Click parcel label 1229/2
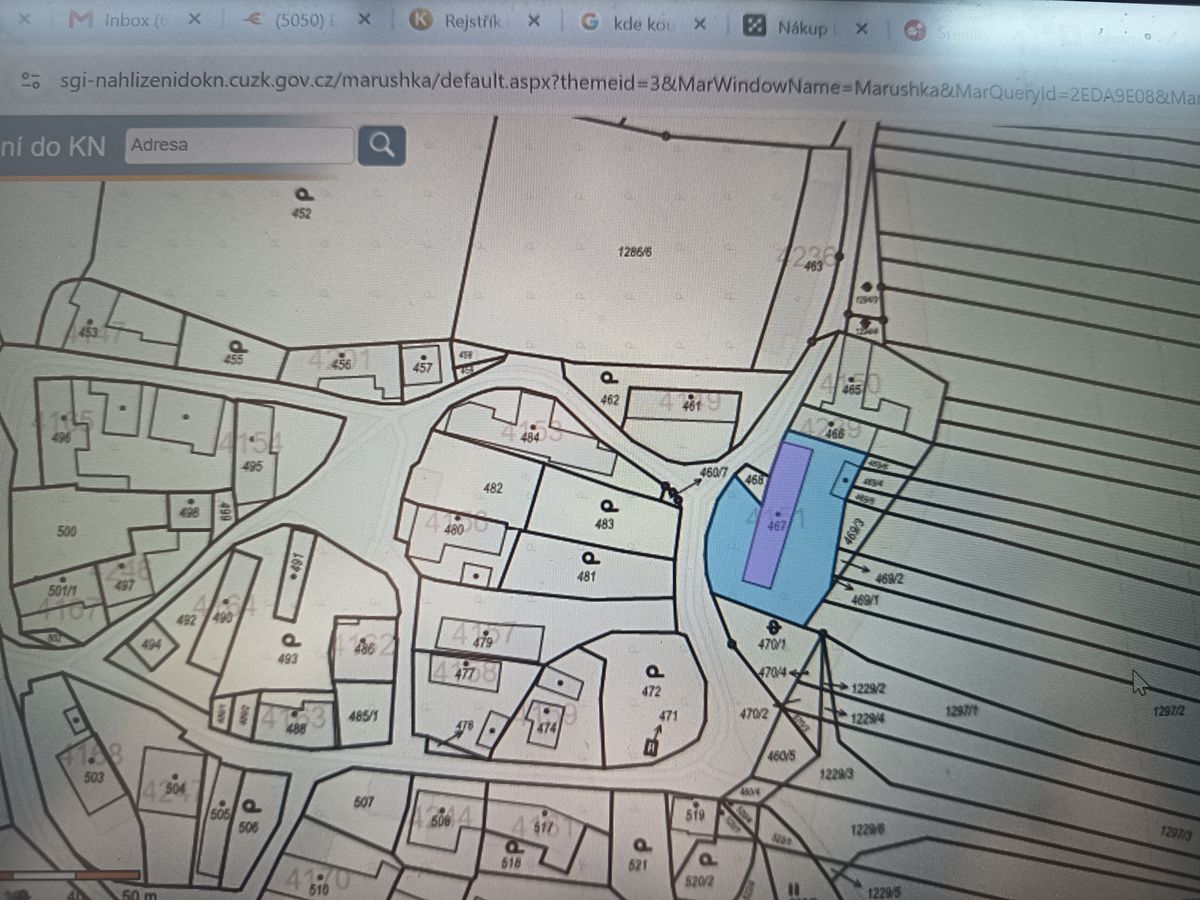This screenshot has width=1200, height=900. [x=868, y=688]
